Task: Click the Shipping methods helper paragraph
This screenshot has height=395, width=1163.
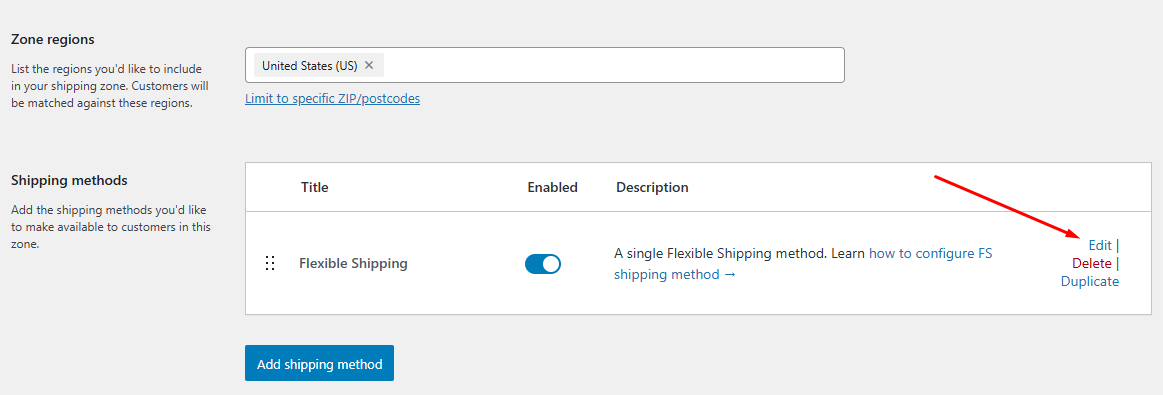Action: pos(111,228)
